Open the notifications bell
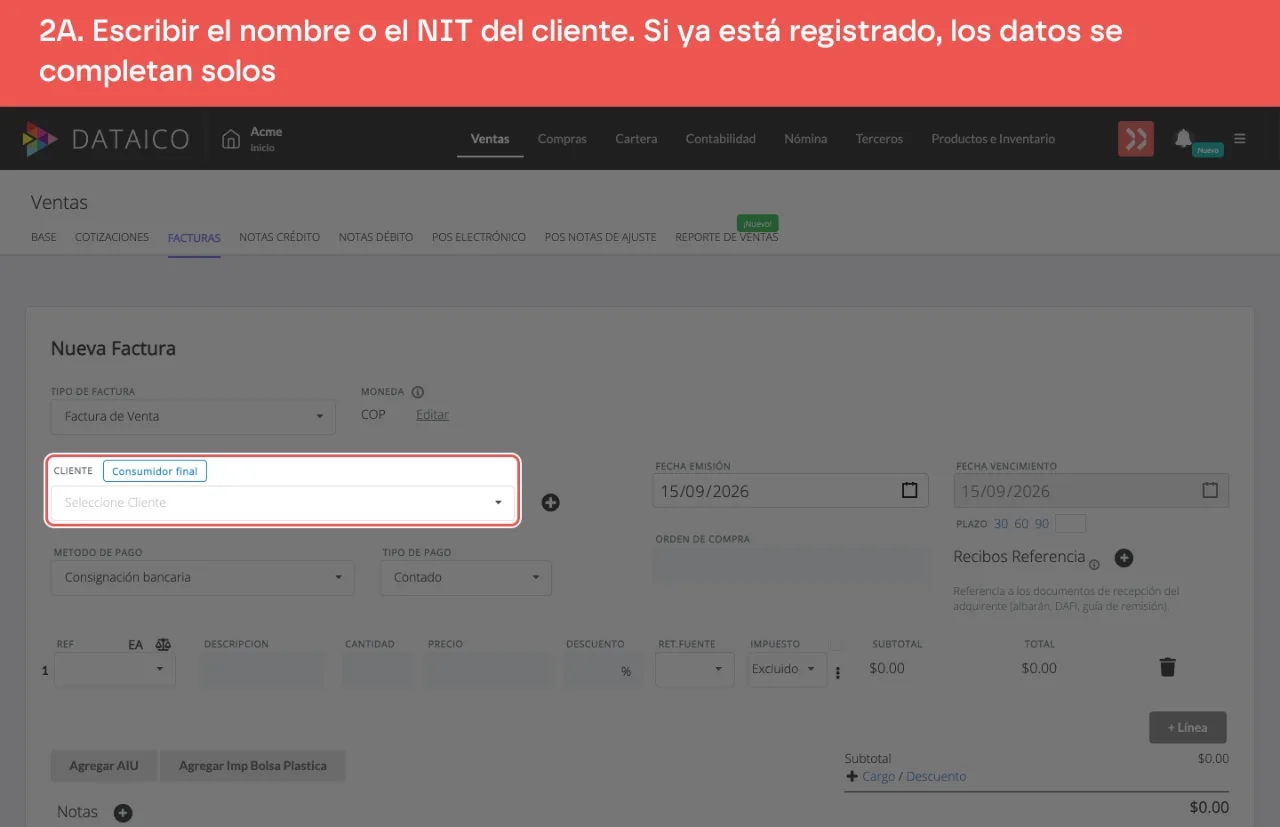 point(1184,138)
